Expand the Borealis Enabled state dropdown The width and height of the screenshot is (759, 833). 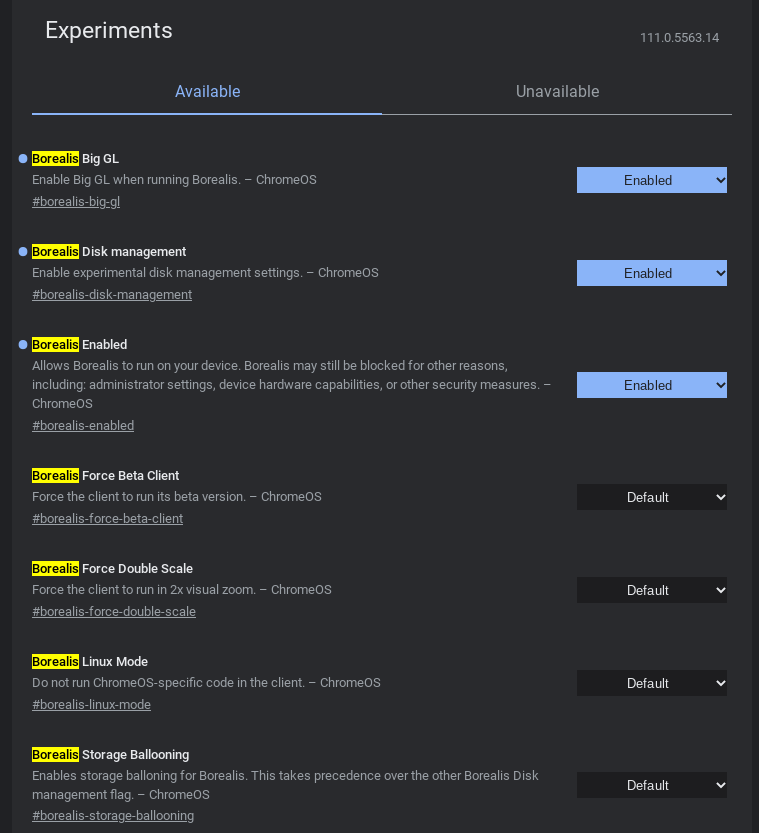[651, 385]
